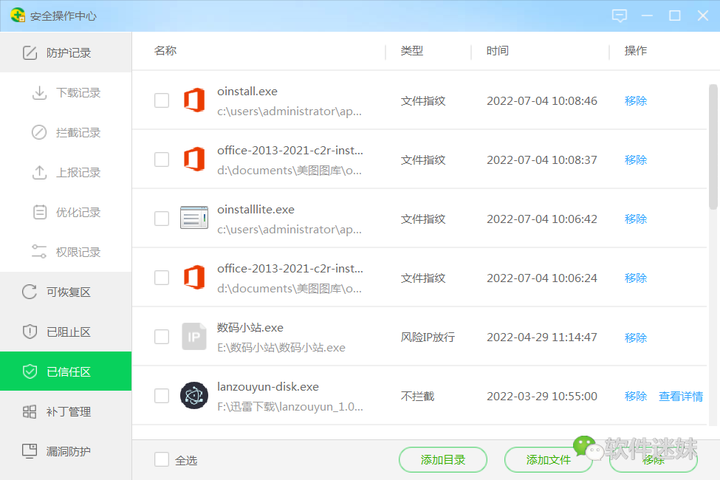Click 移除 for the 10:06:24 office entry
720x480 pixels.
(636, 278)
